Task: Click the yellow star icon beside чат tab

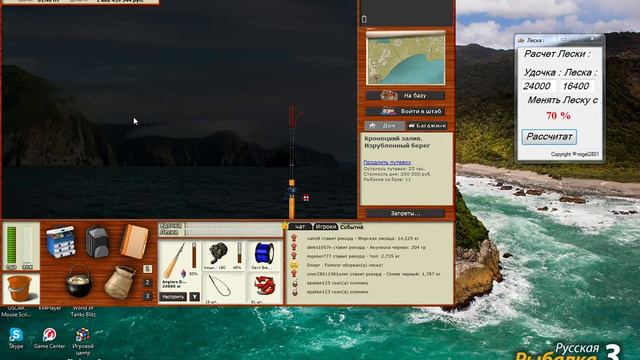Action: (x=284, y=225)
